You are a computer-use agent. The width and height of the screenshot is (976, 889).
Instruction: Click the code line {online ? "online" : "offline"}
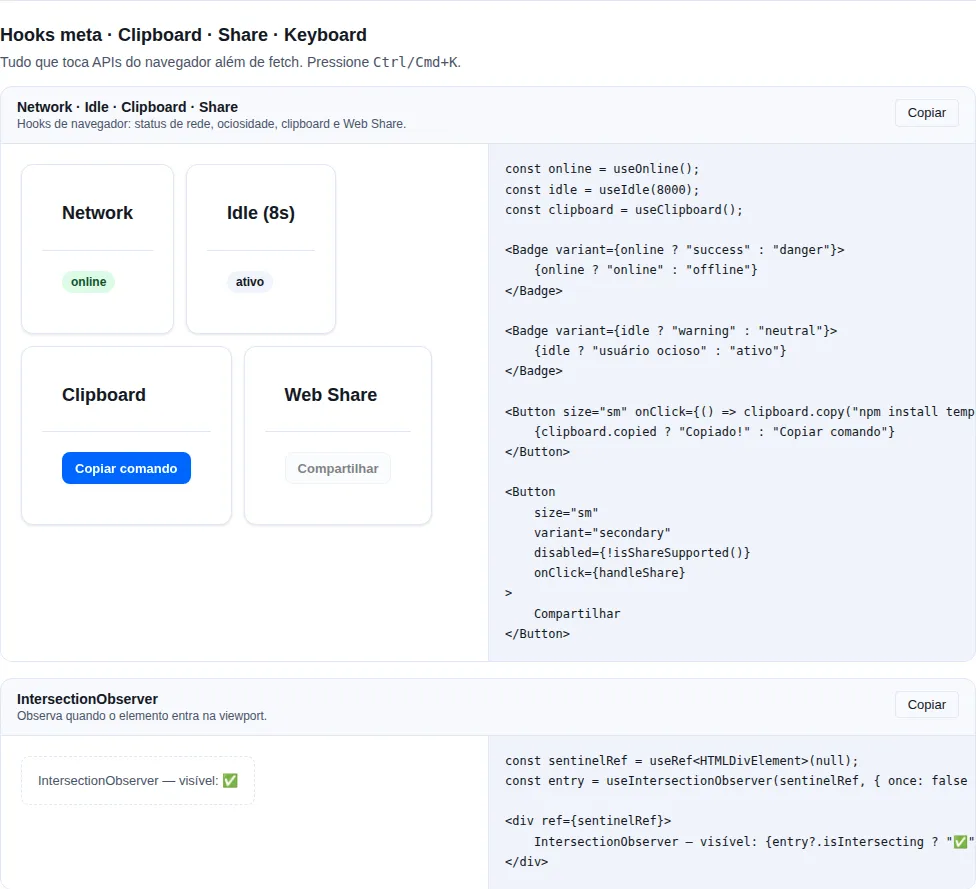point(645,270)
